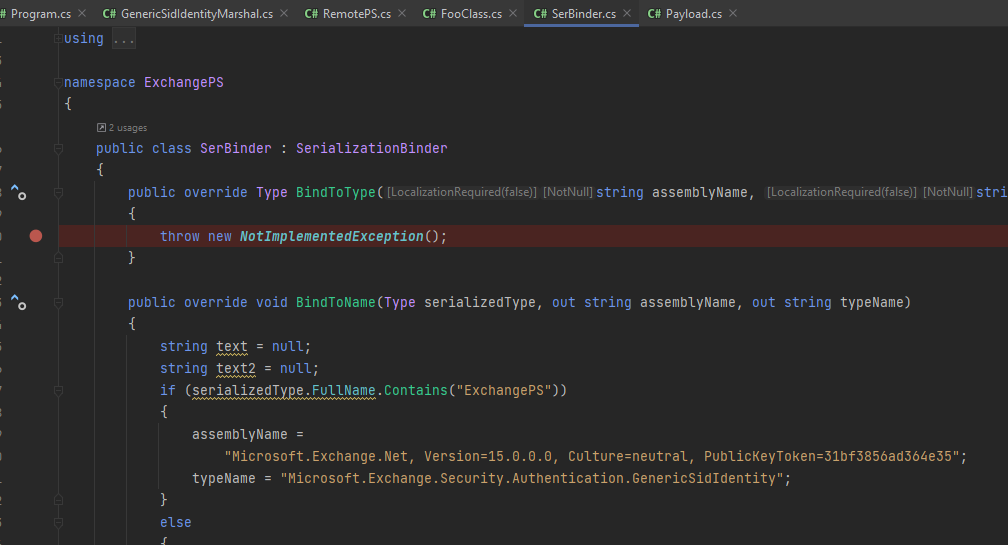Viewport: 1008px width, 545px height.
Task: Switch to the FooClass.cs tab
Action: pyautogui.click(x=462, y=14)
